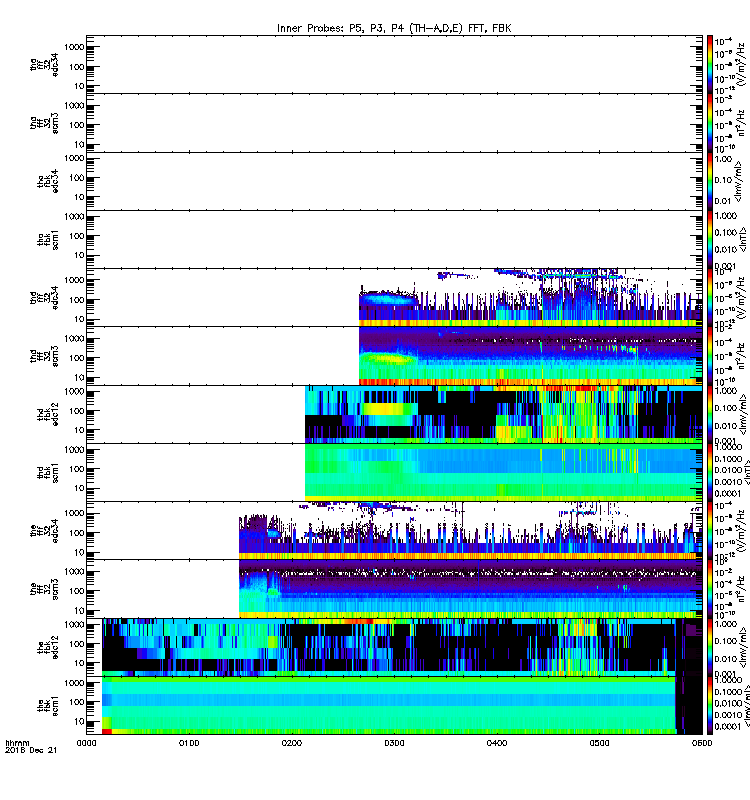Click the color bar beside tha fff edc34 panel
Screen dimensions: 750x800
click(710, 64)
